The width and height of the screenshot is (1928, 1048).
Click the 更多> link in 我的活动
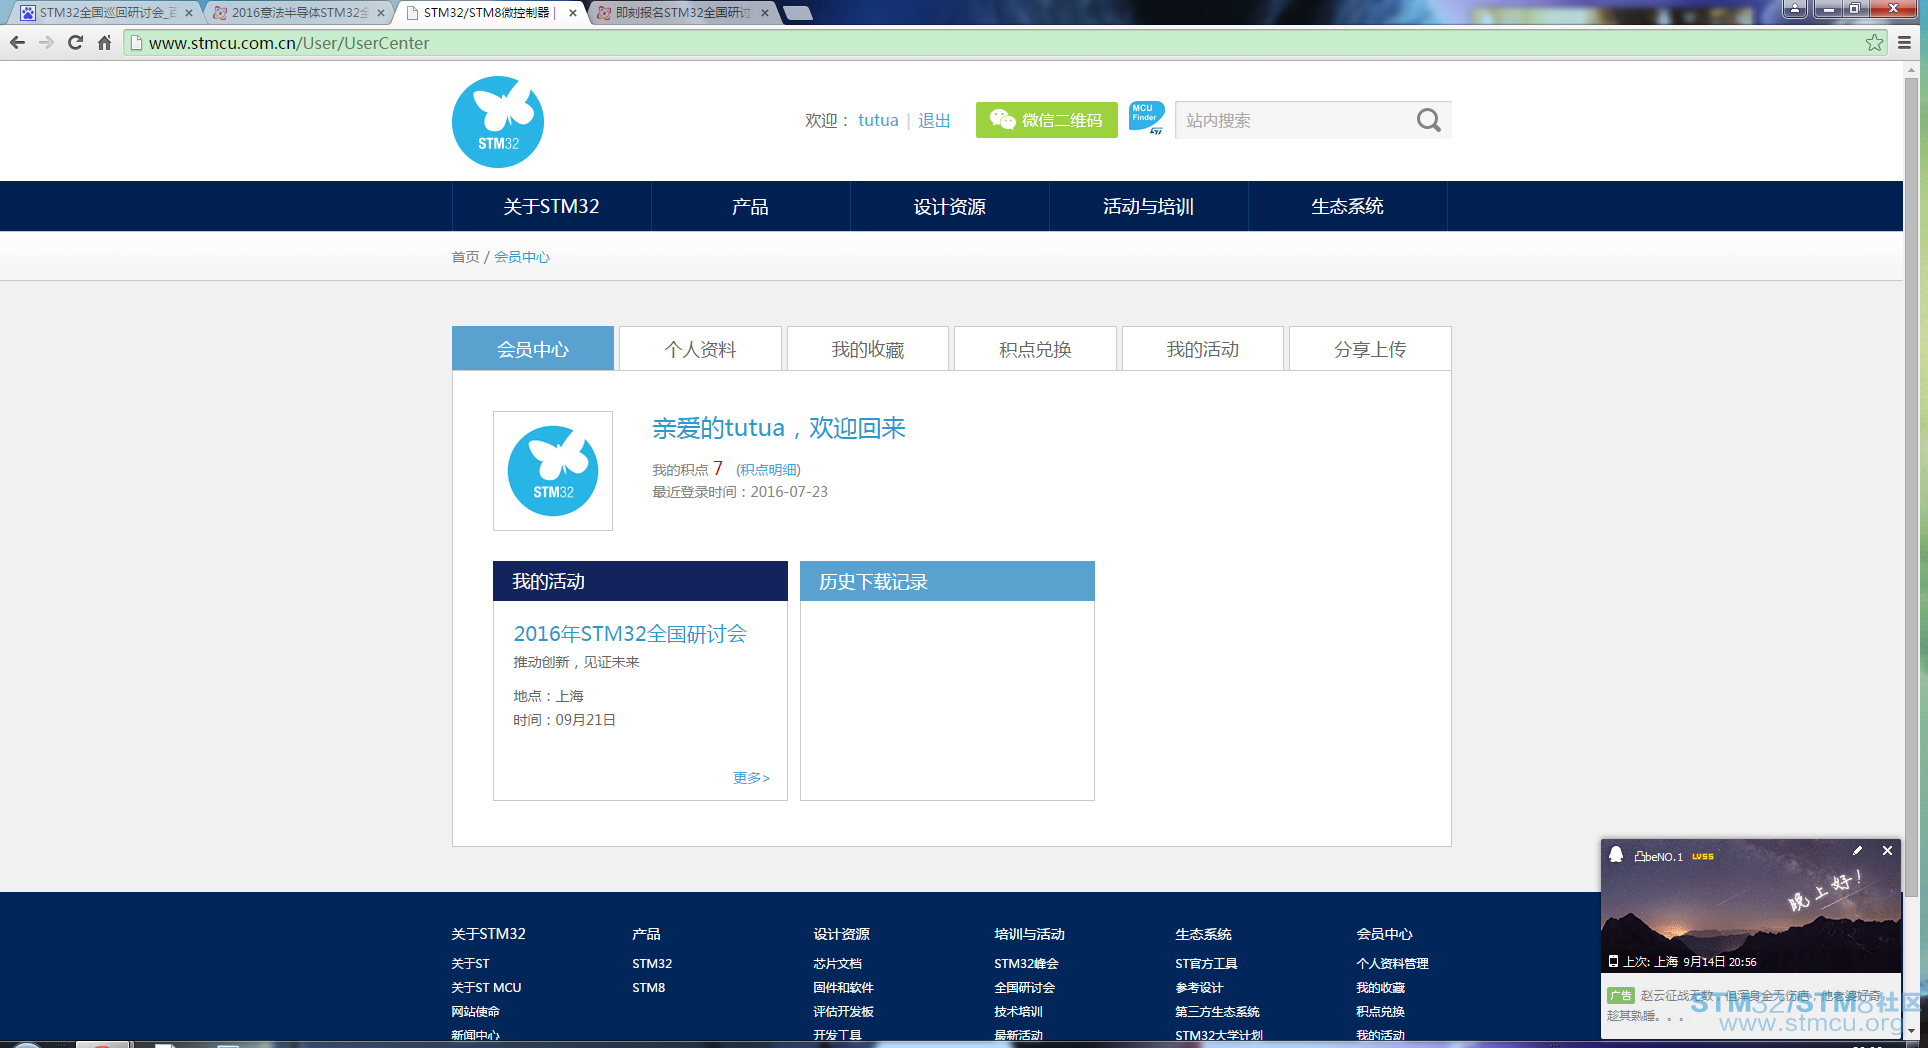coord(751,777)
